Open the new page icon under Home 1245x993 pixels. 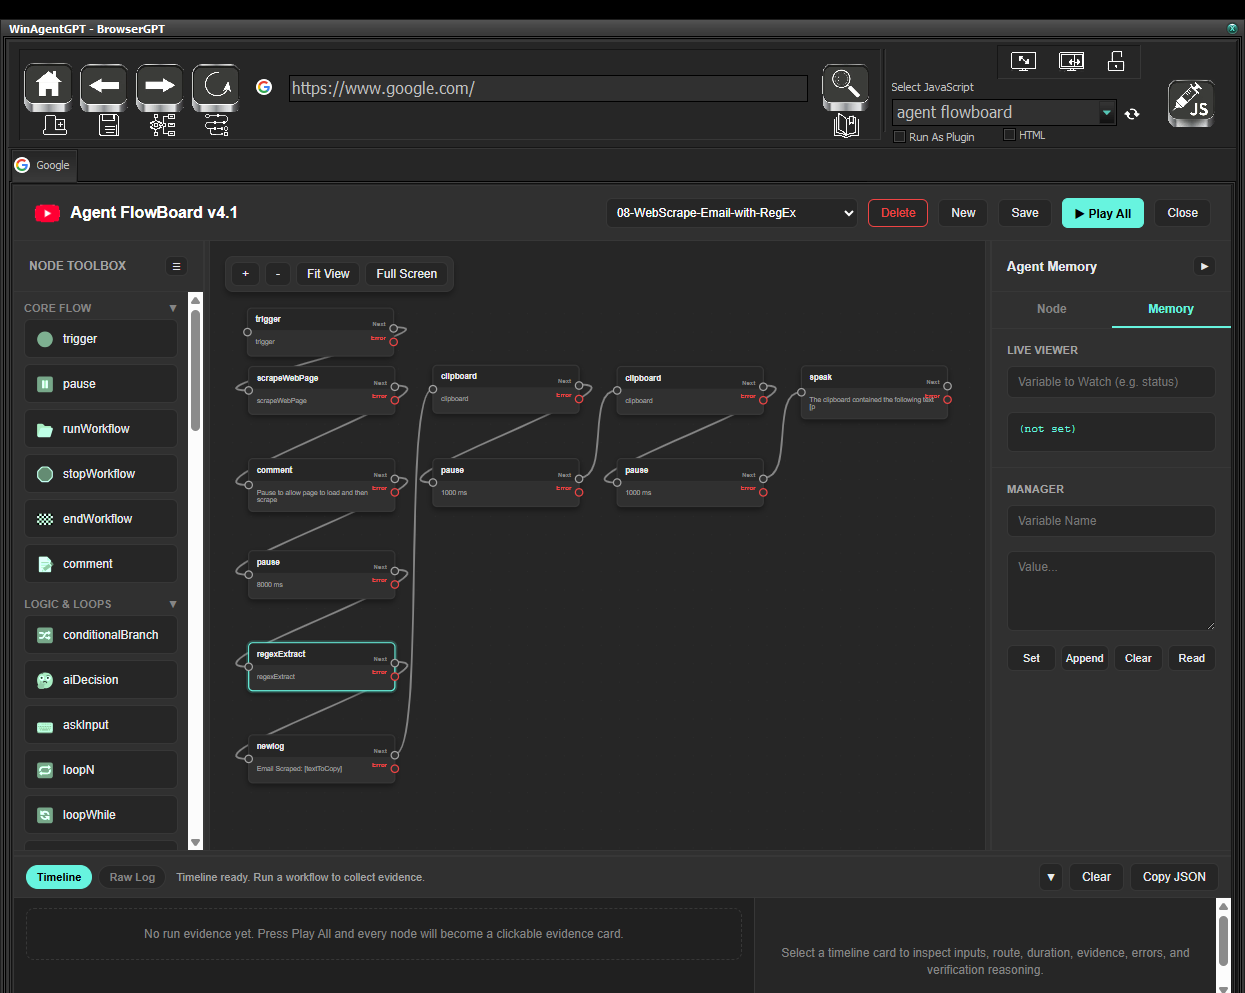(55, 125)
